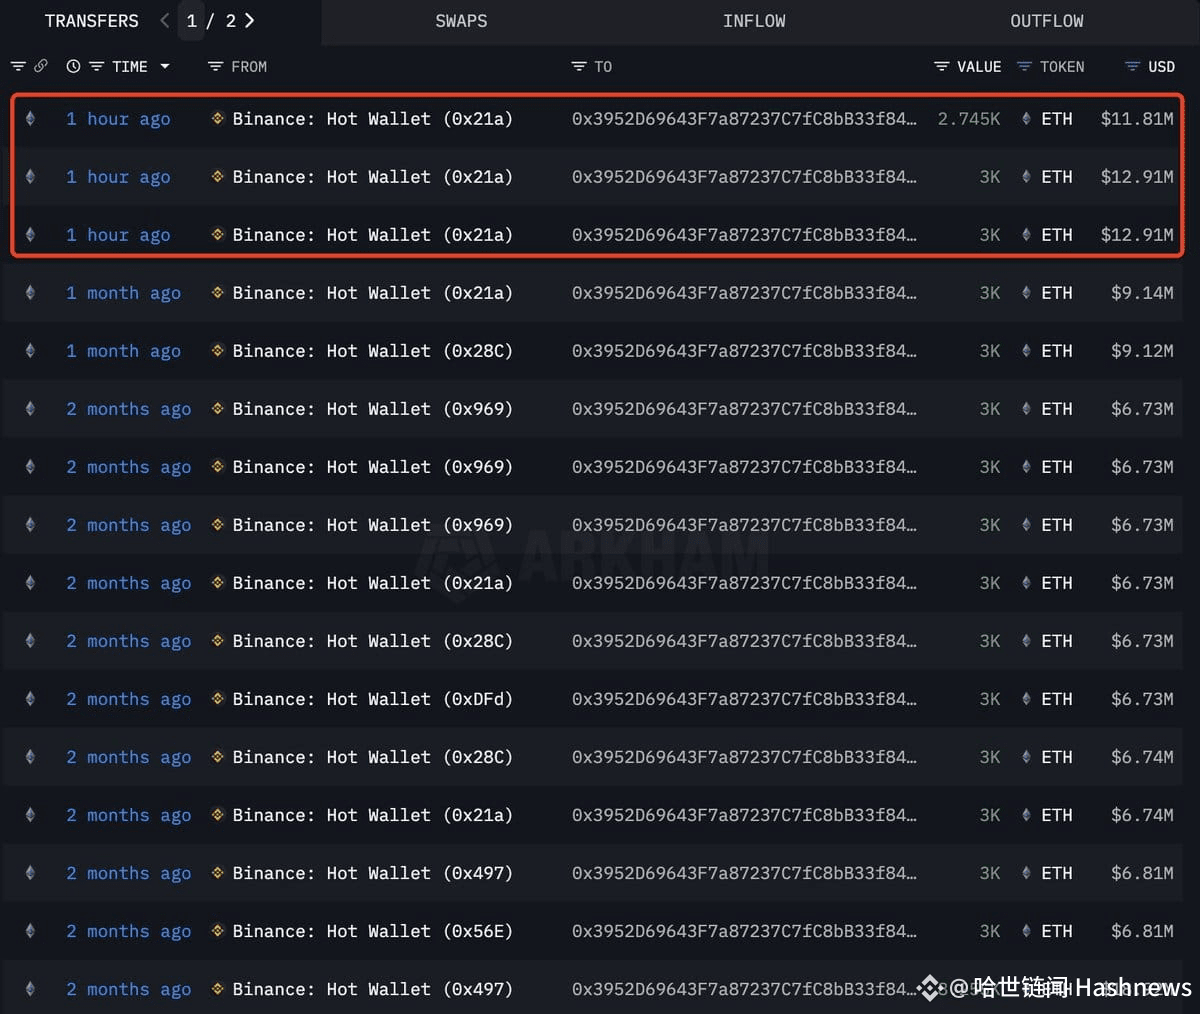The width and height of the screenshot is (1200, 1014).
Task: Open recipient address in the $9.14M row
Action: coord(744,293)
